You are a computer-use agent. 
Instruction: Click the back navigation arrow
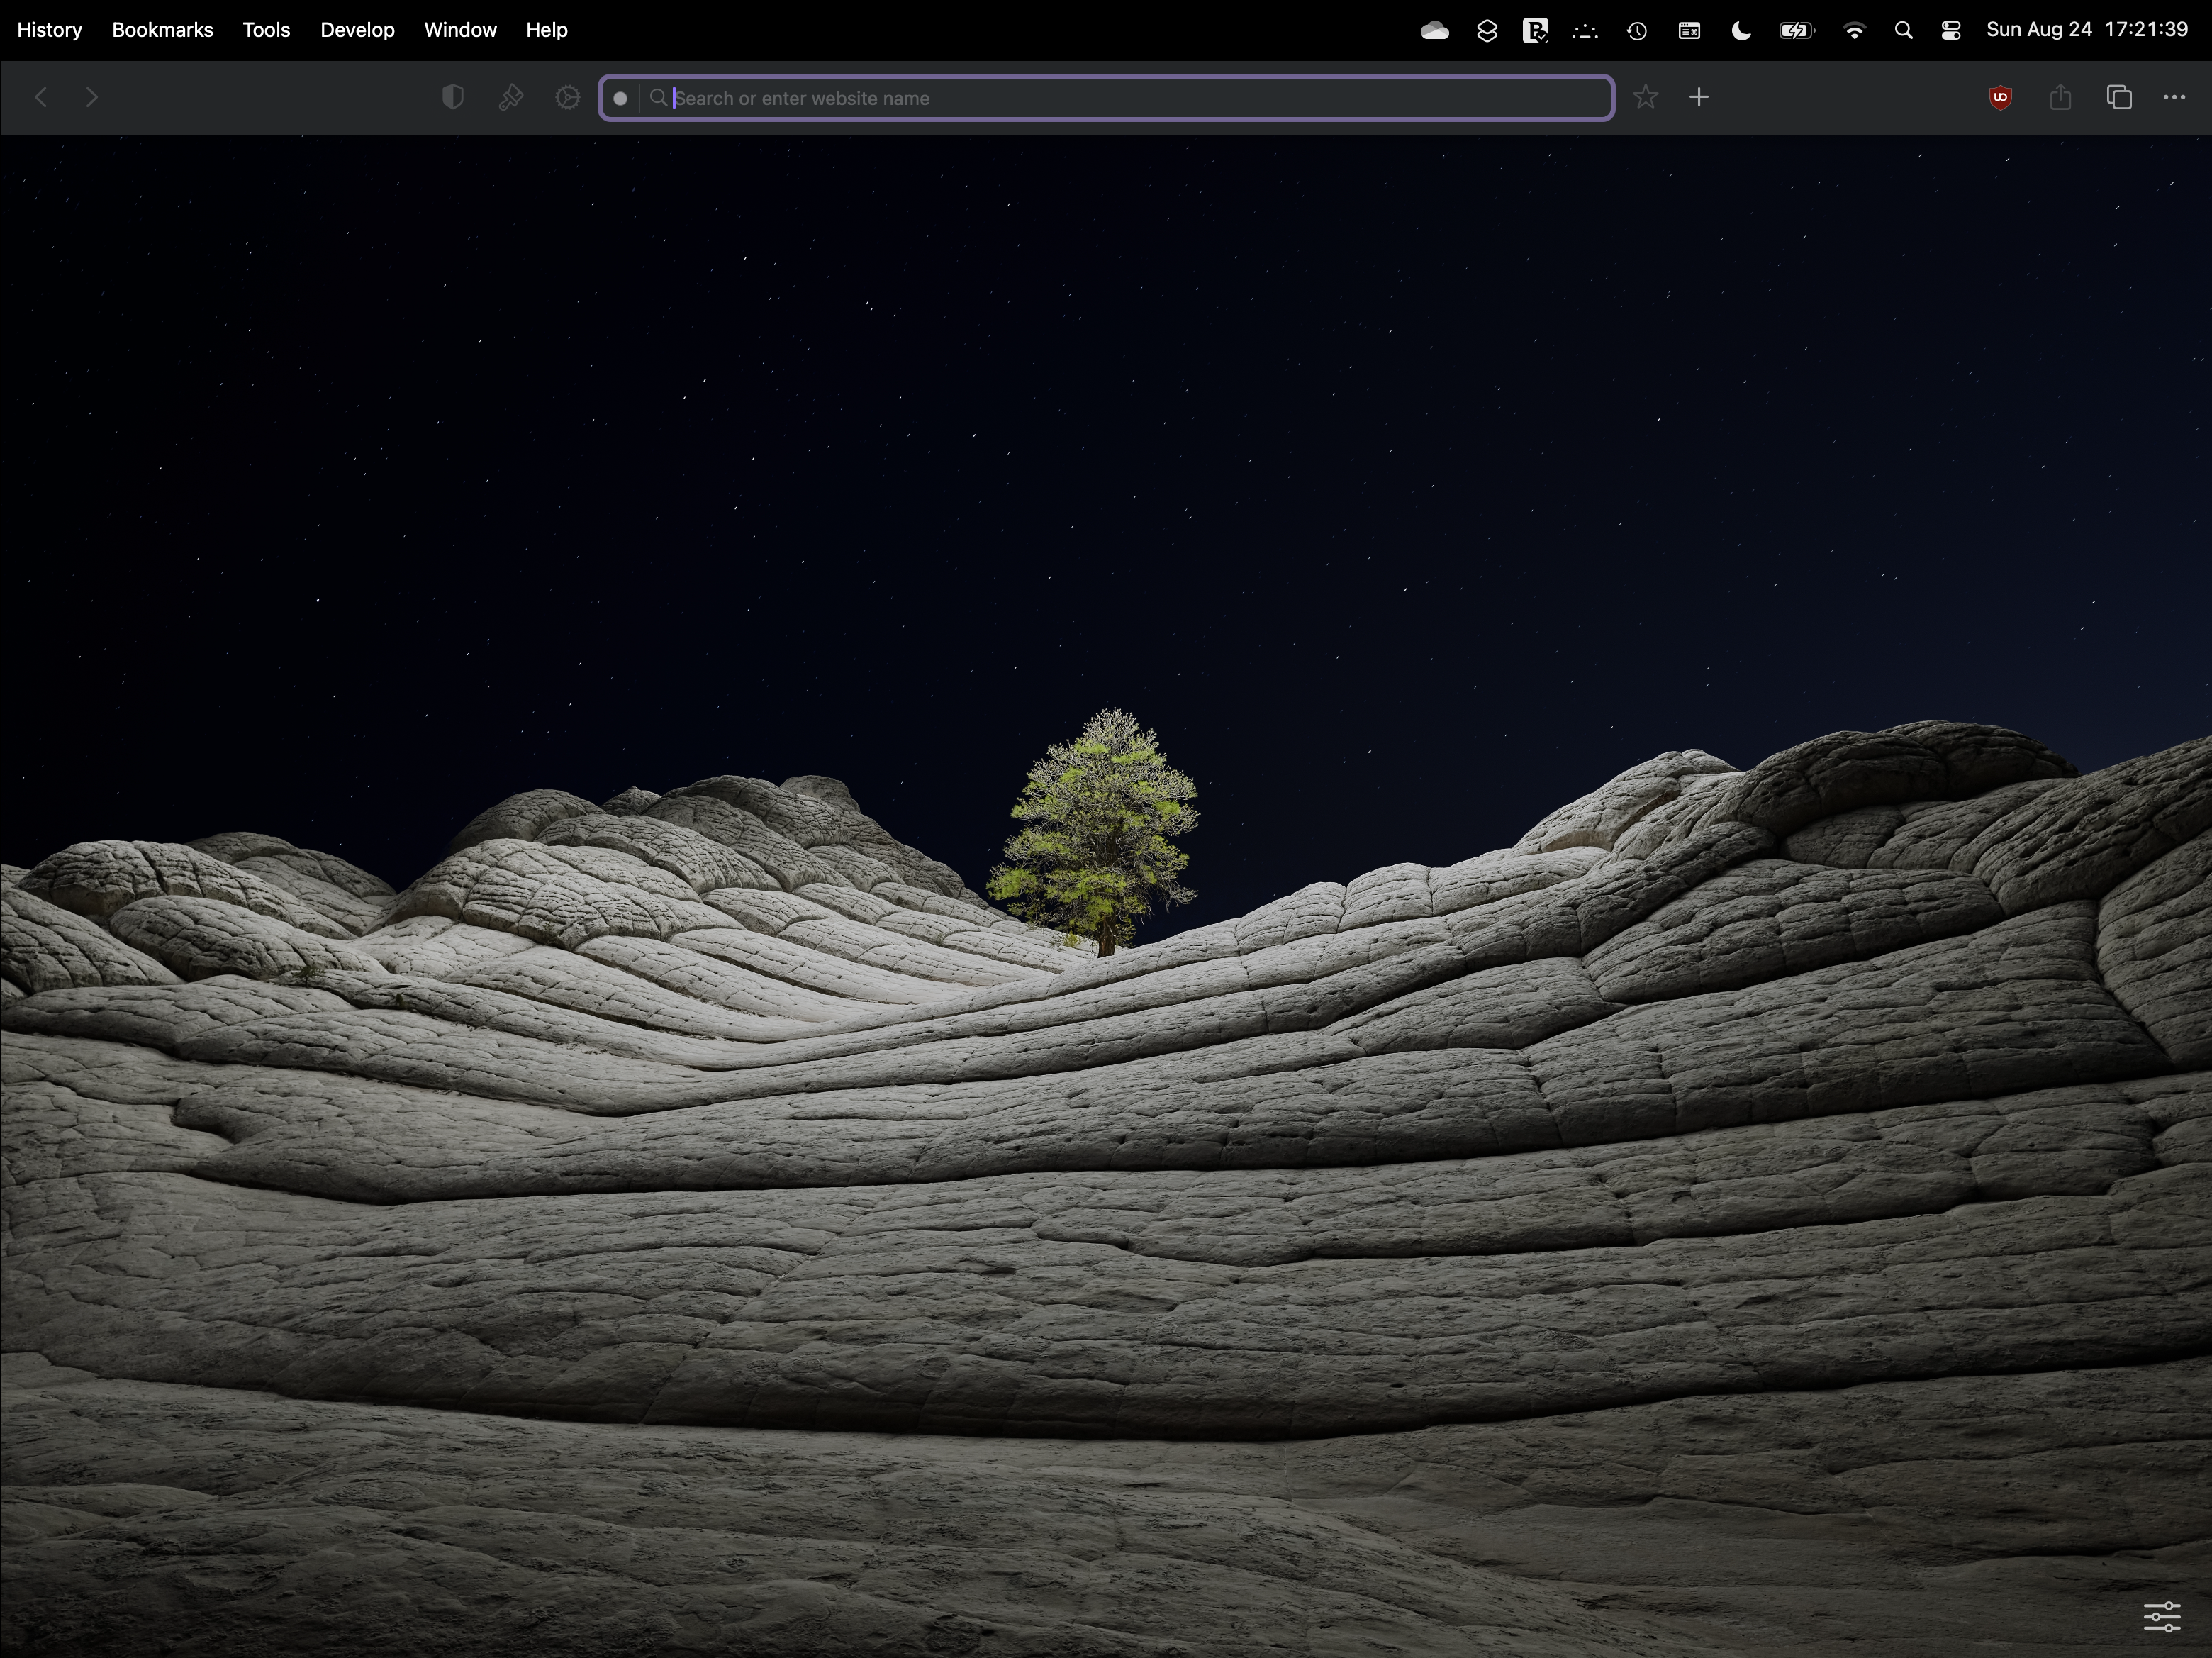(x=40, y=97)
